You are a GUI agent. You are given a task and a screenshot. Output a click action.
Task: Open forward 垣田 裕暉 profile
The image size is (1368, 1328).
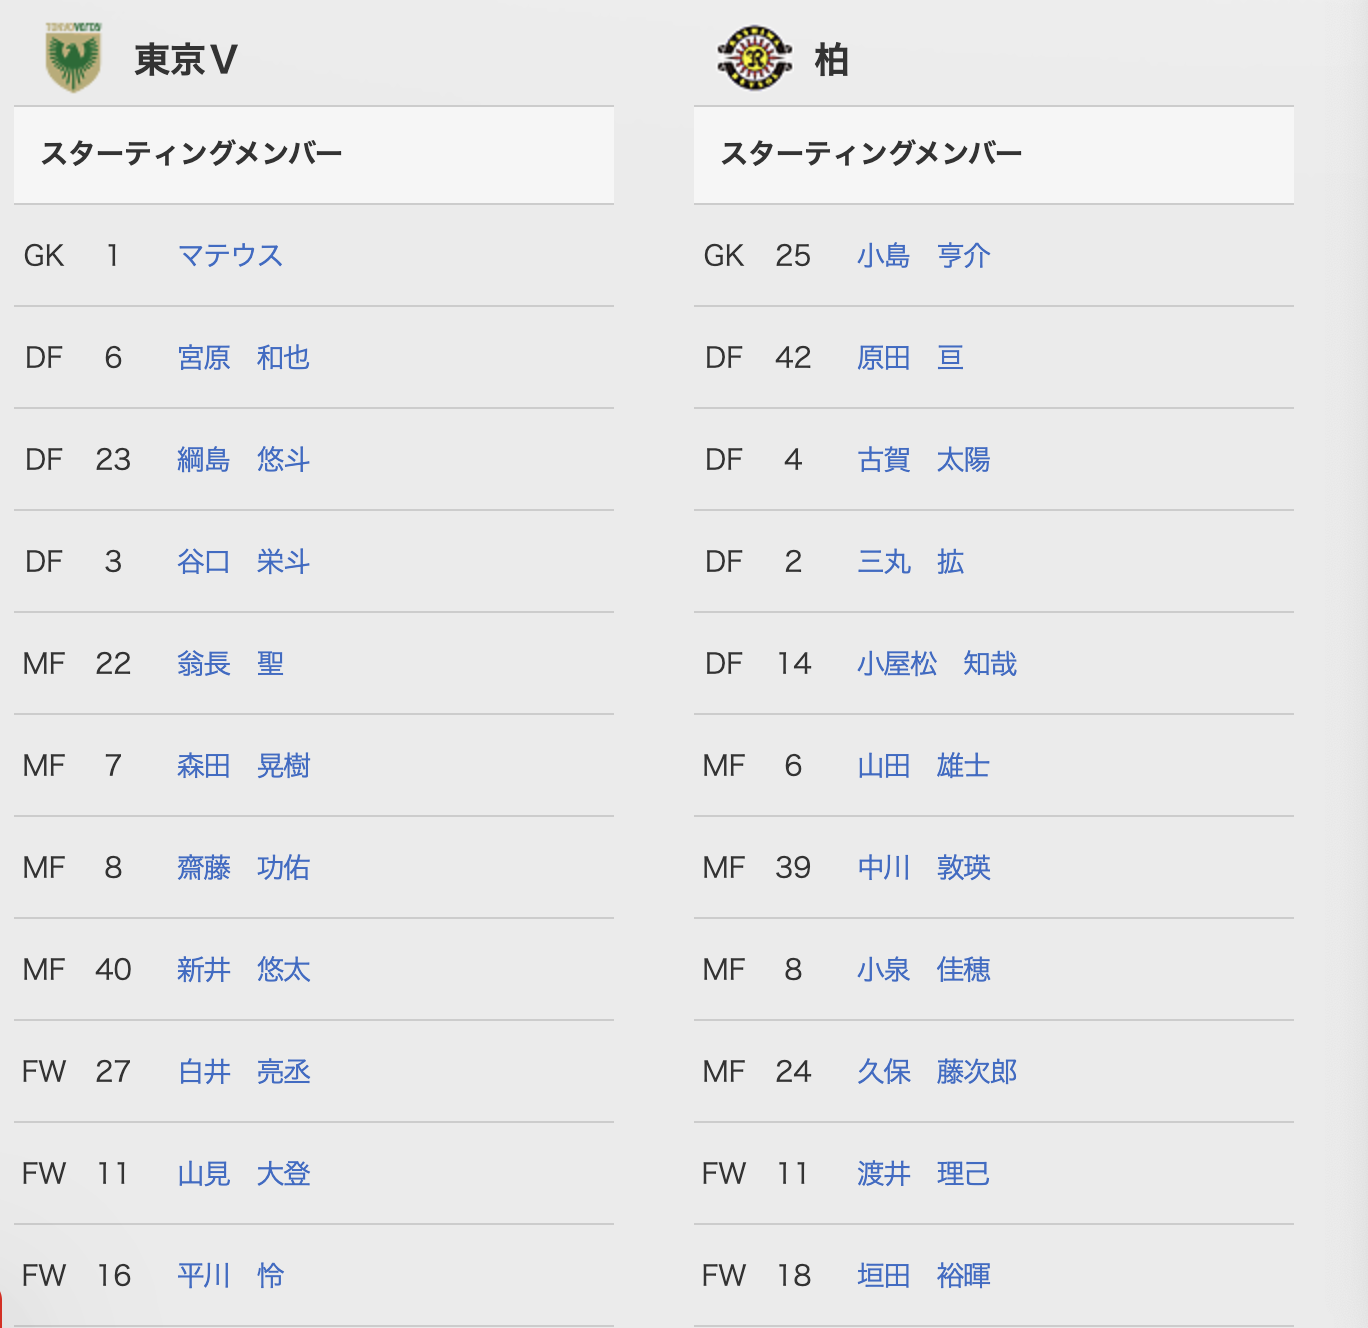pos(923,1275)
